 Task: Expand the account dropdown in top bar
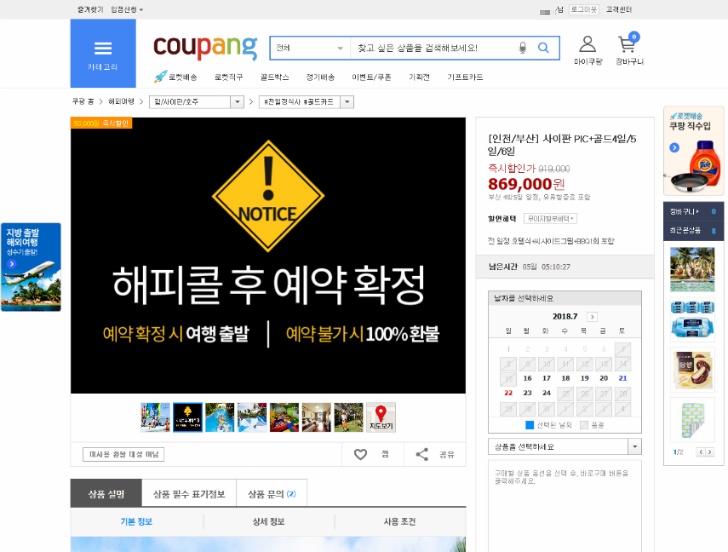(x=127, y=10)
